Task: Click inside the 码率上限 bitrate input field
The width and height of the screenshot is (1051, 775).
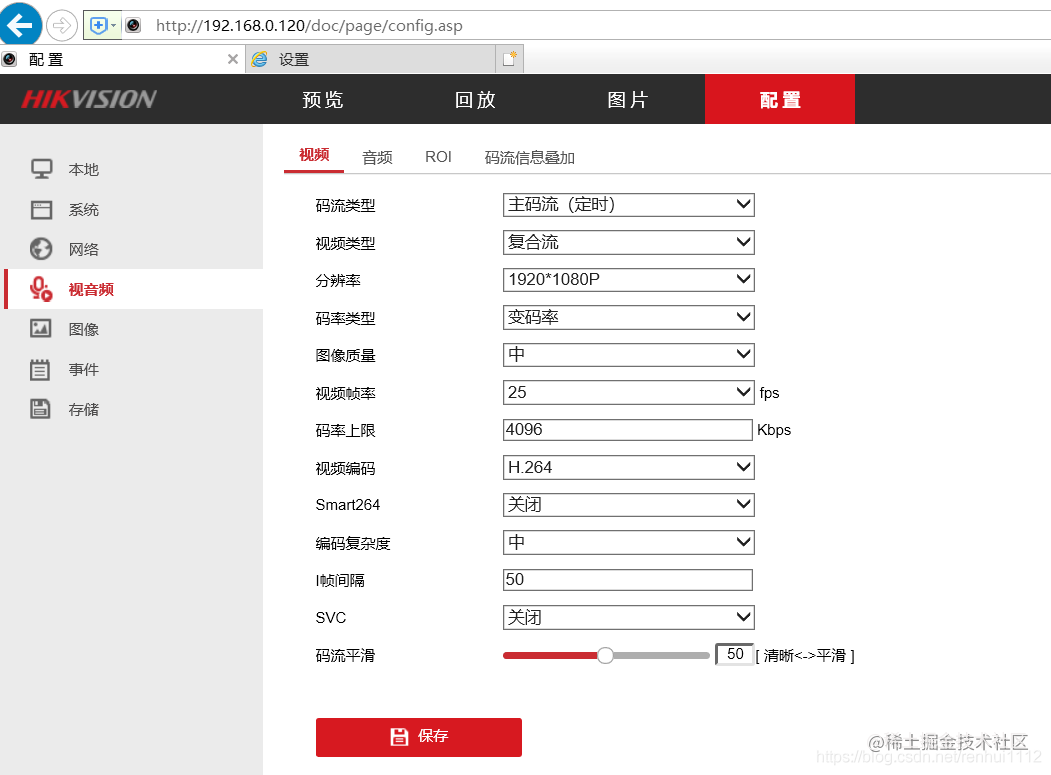Action: pos(628,429)
